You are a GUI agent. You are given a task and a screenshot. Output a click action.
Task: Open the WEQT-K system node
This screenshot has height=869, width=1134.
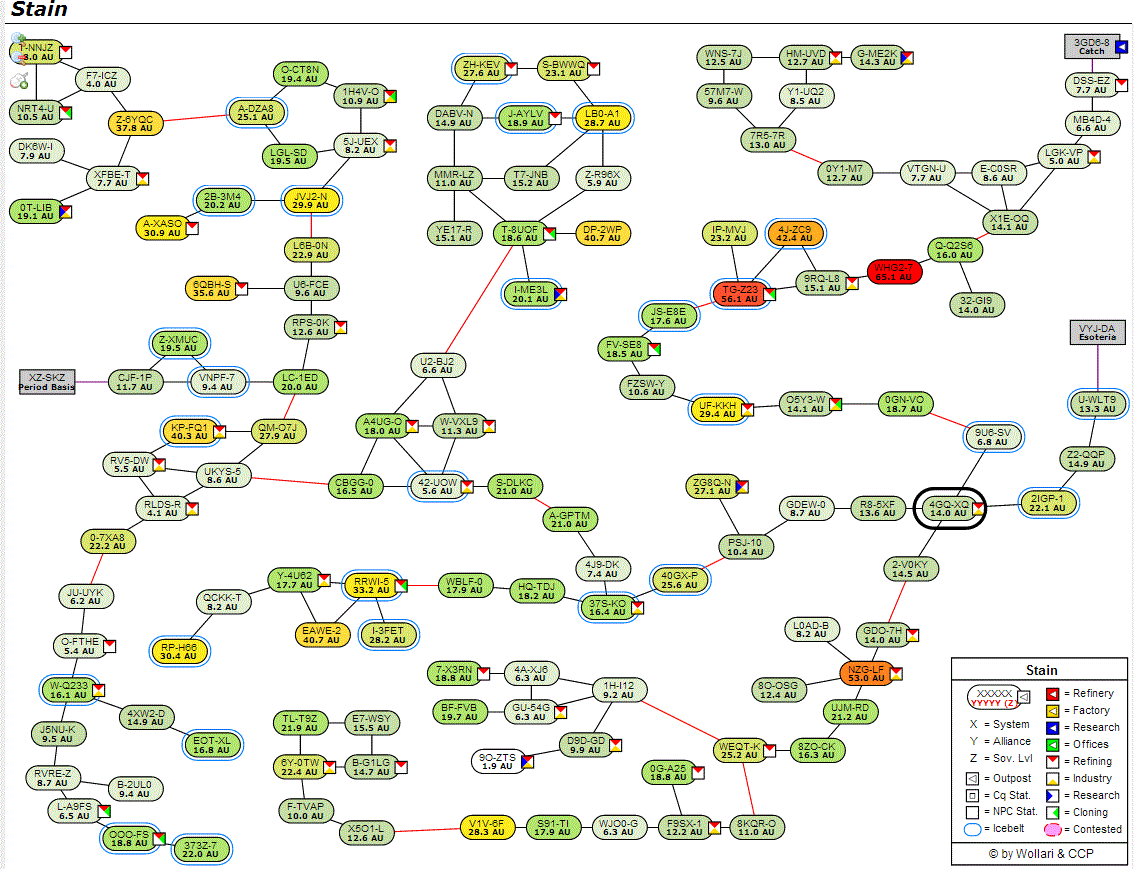coord(740,750)
